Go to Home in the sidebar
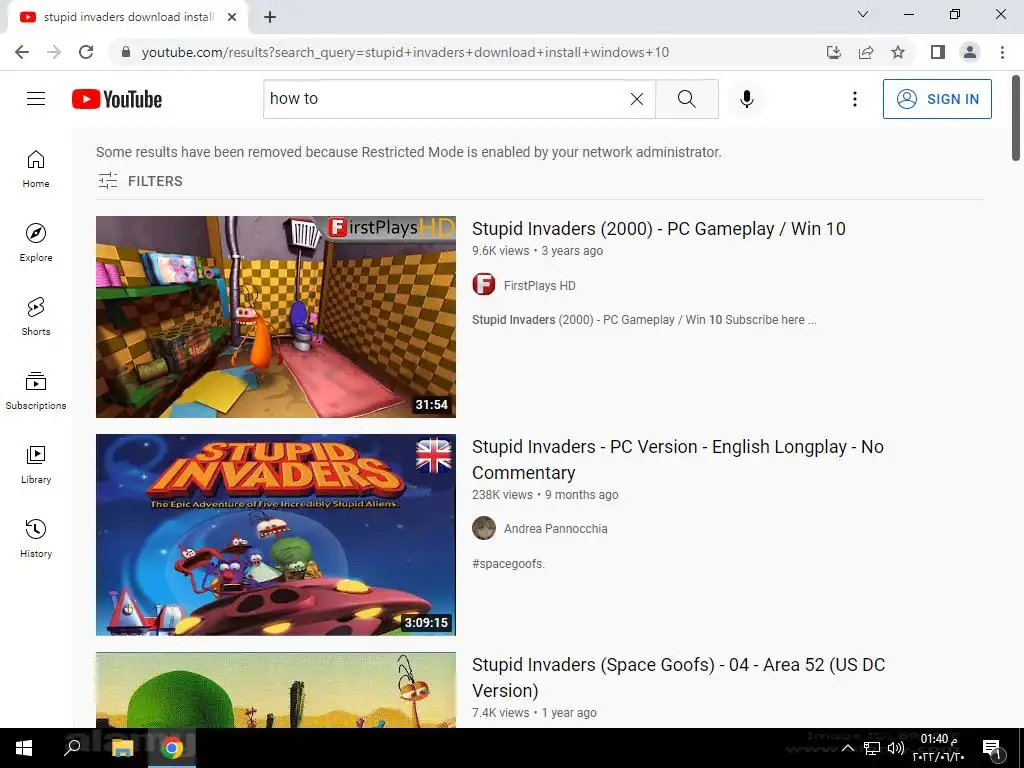 (x=36, y=169)
